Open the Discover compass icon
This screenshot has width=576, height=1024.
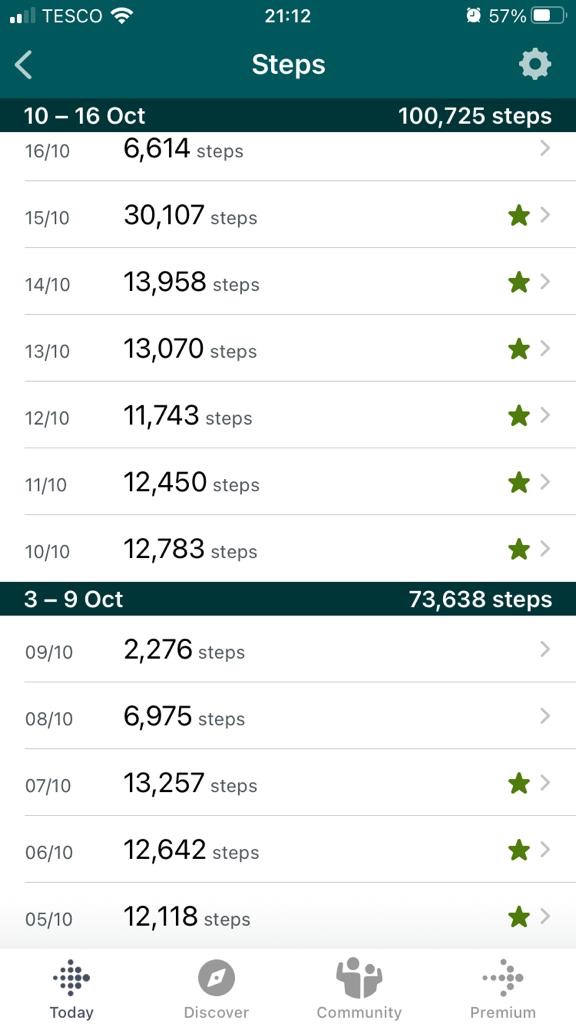(216, 978)
